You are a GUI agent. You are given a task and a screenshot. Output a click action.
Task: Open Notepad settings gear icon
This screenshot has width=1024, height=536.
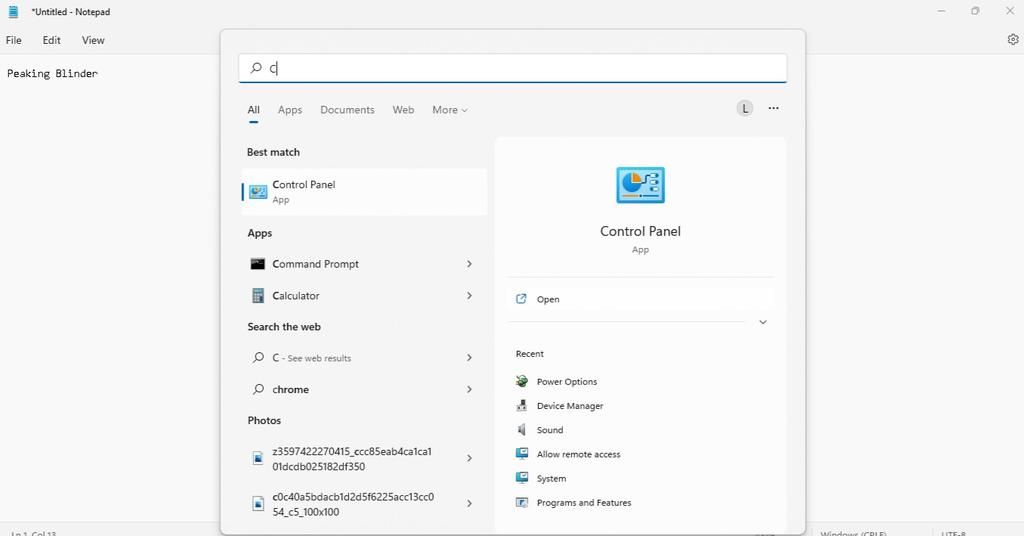point(1013,39)
